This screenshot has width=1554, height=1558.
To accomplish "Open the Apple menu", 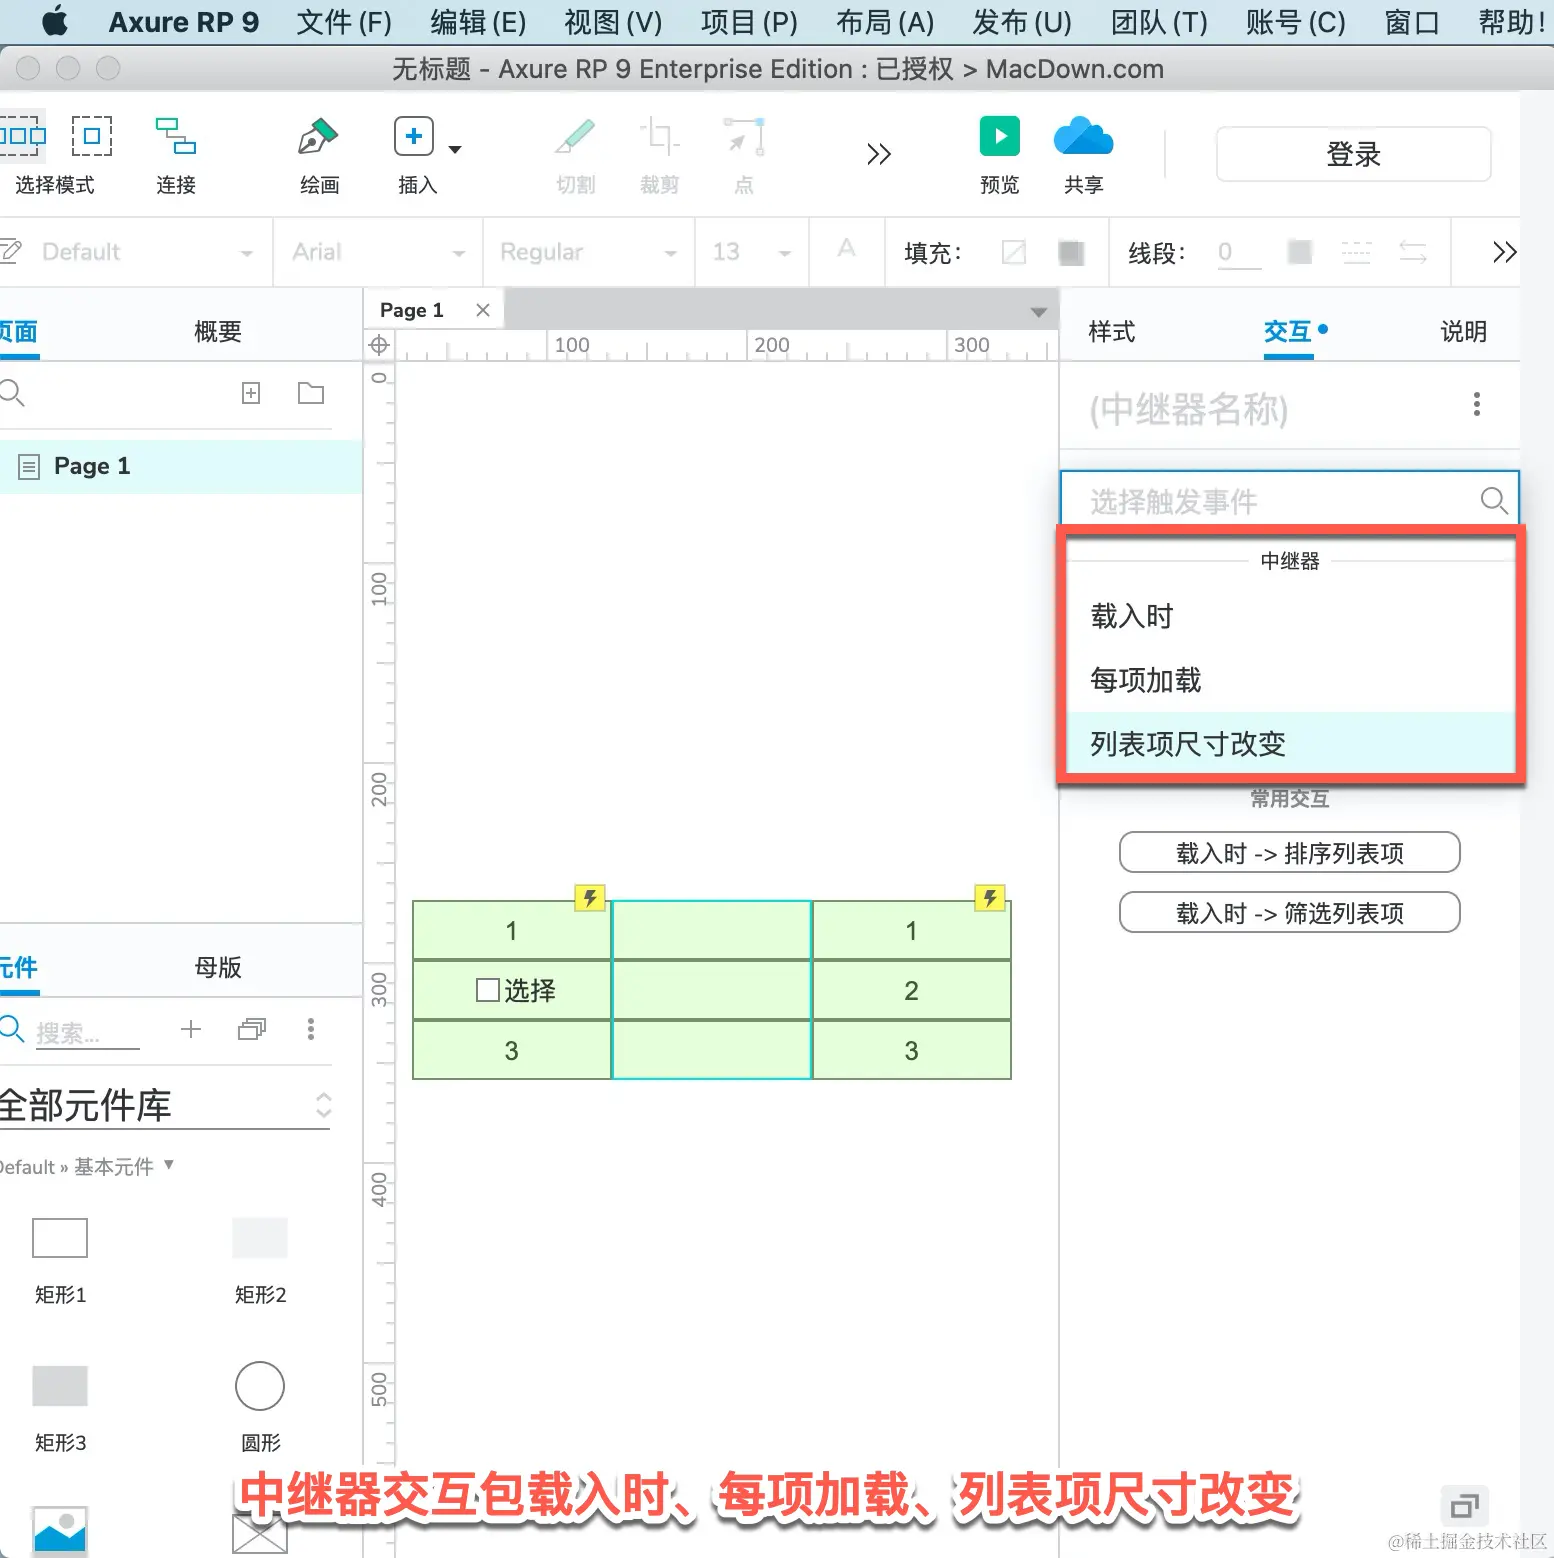I will coord(55,21).
